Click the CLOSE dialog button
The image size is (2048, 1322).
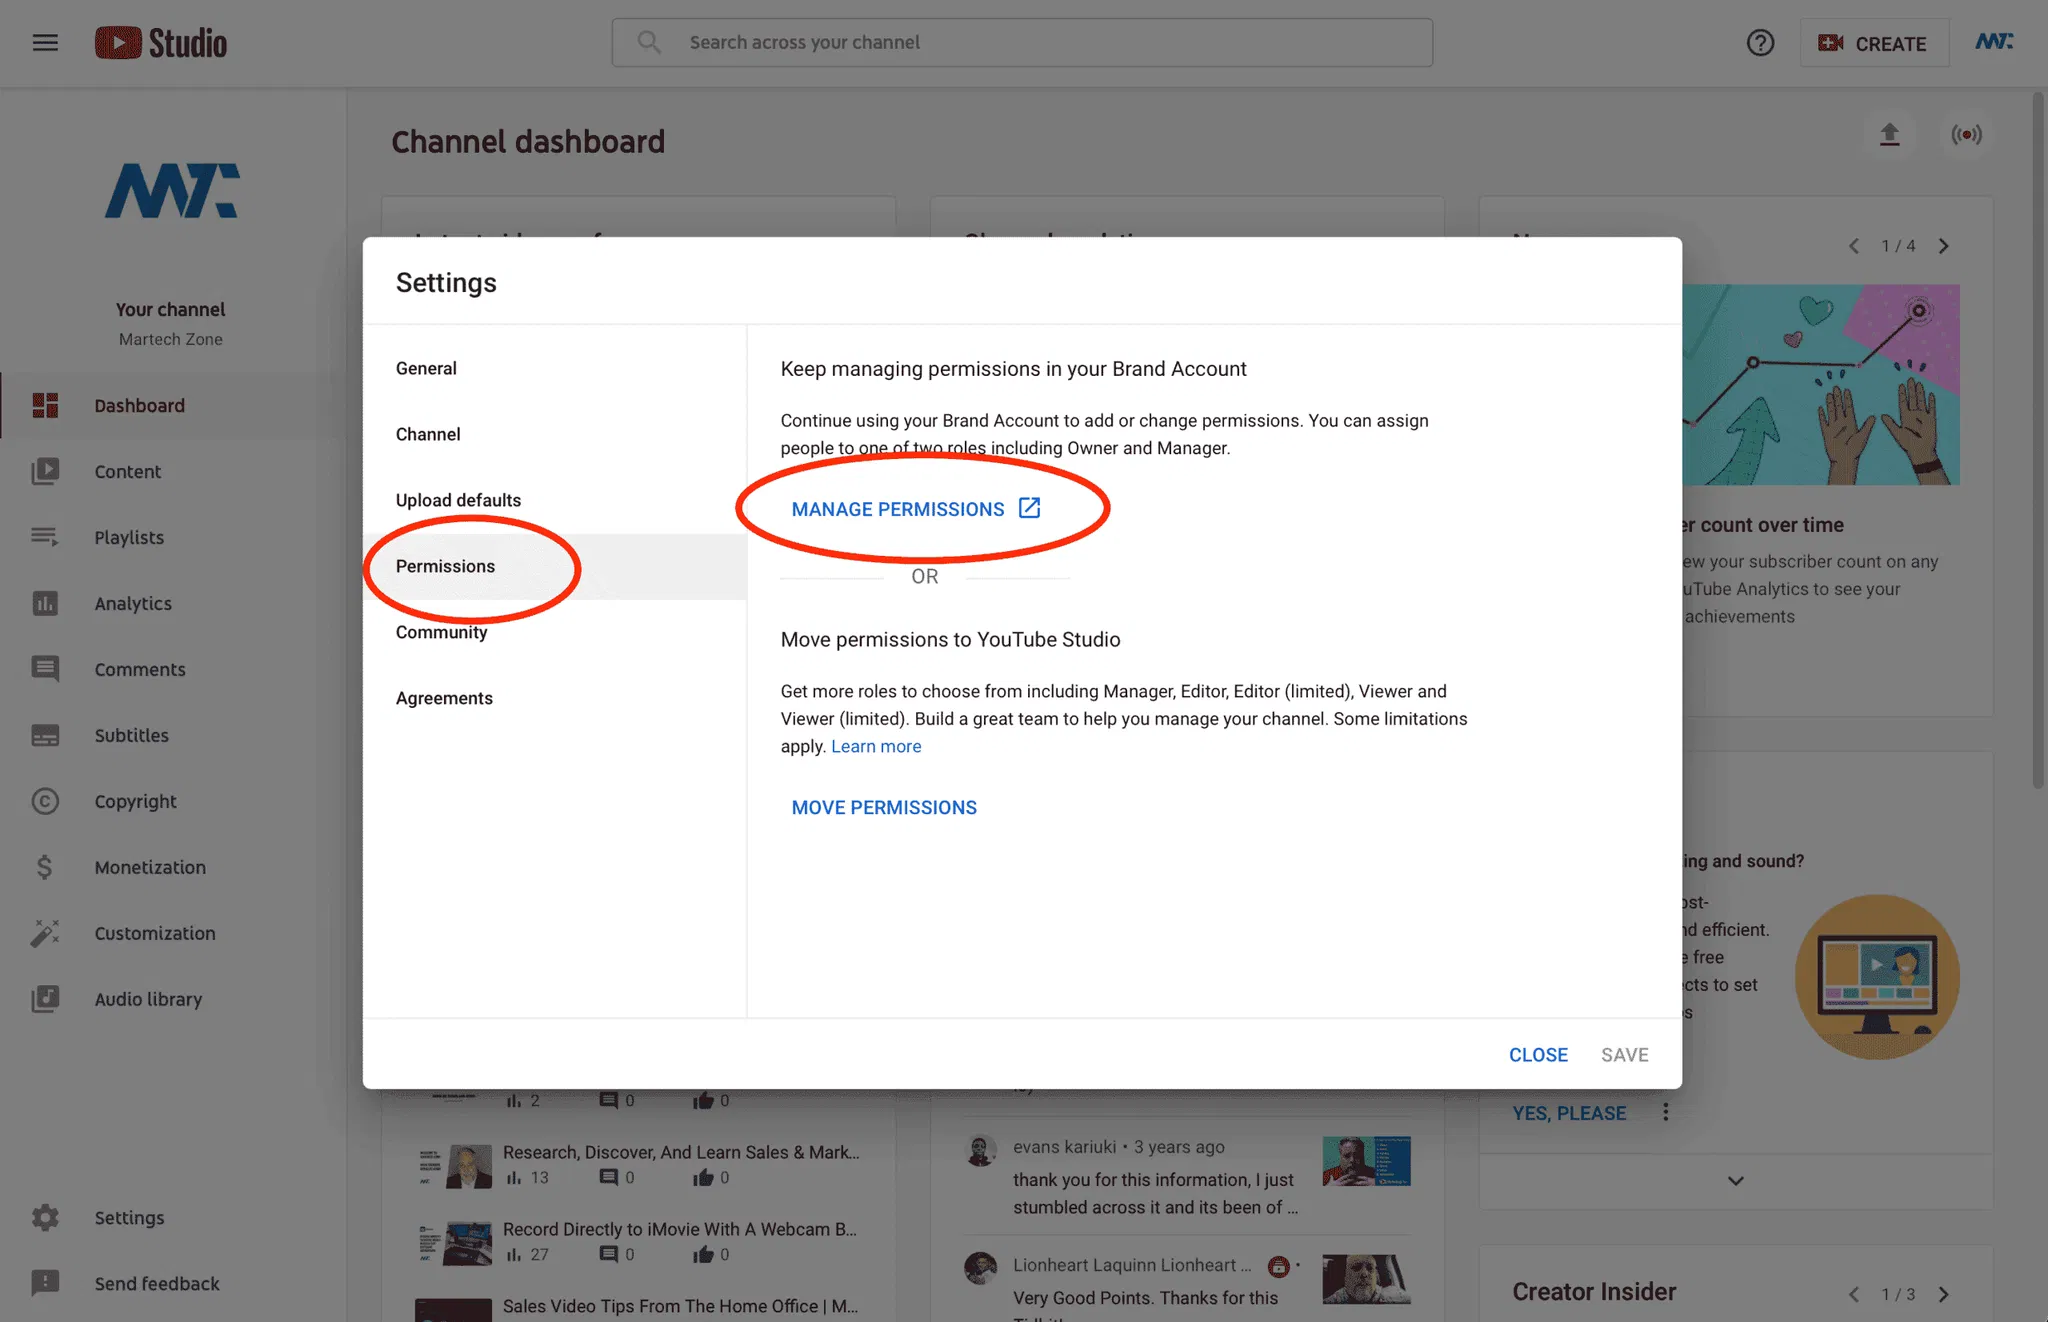pos(1538,1055)
